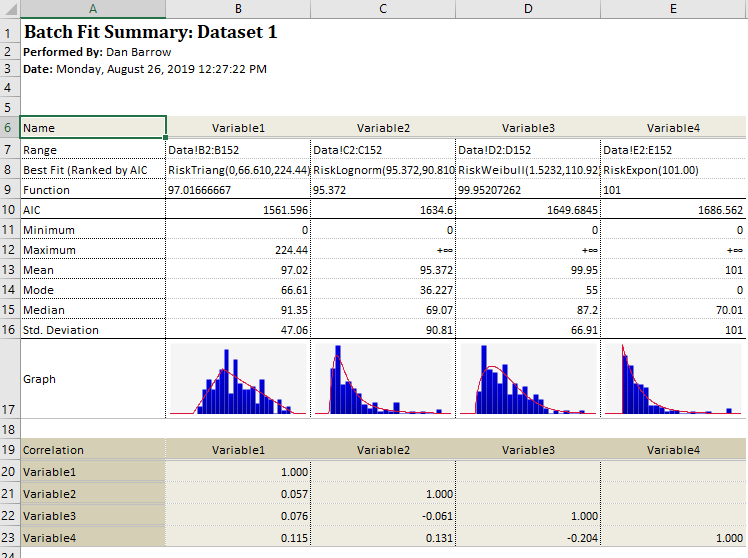Click the Performed By Dan Barrow cell
This screenshot has width=748, height=558.
97,52
